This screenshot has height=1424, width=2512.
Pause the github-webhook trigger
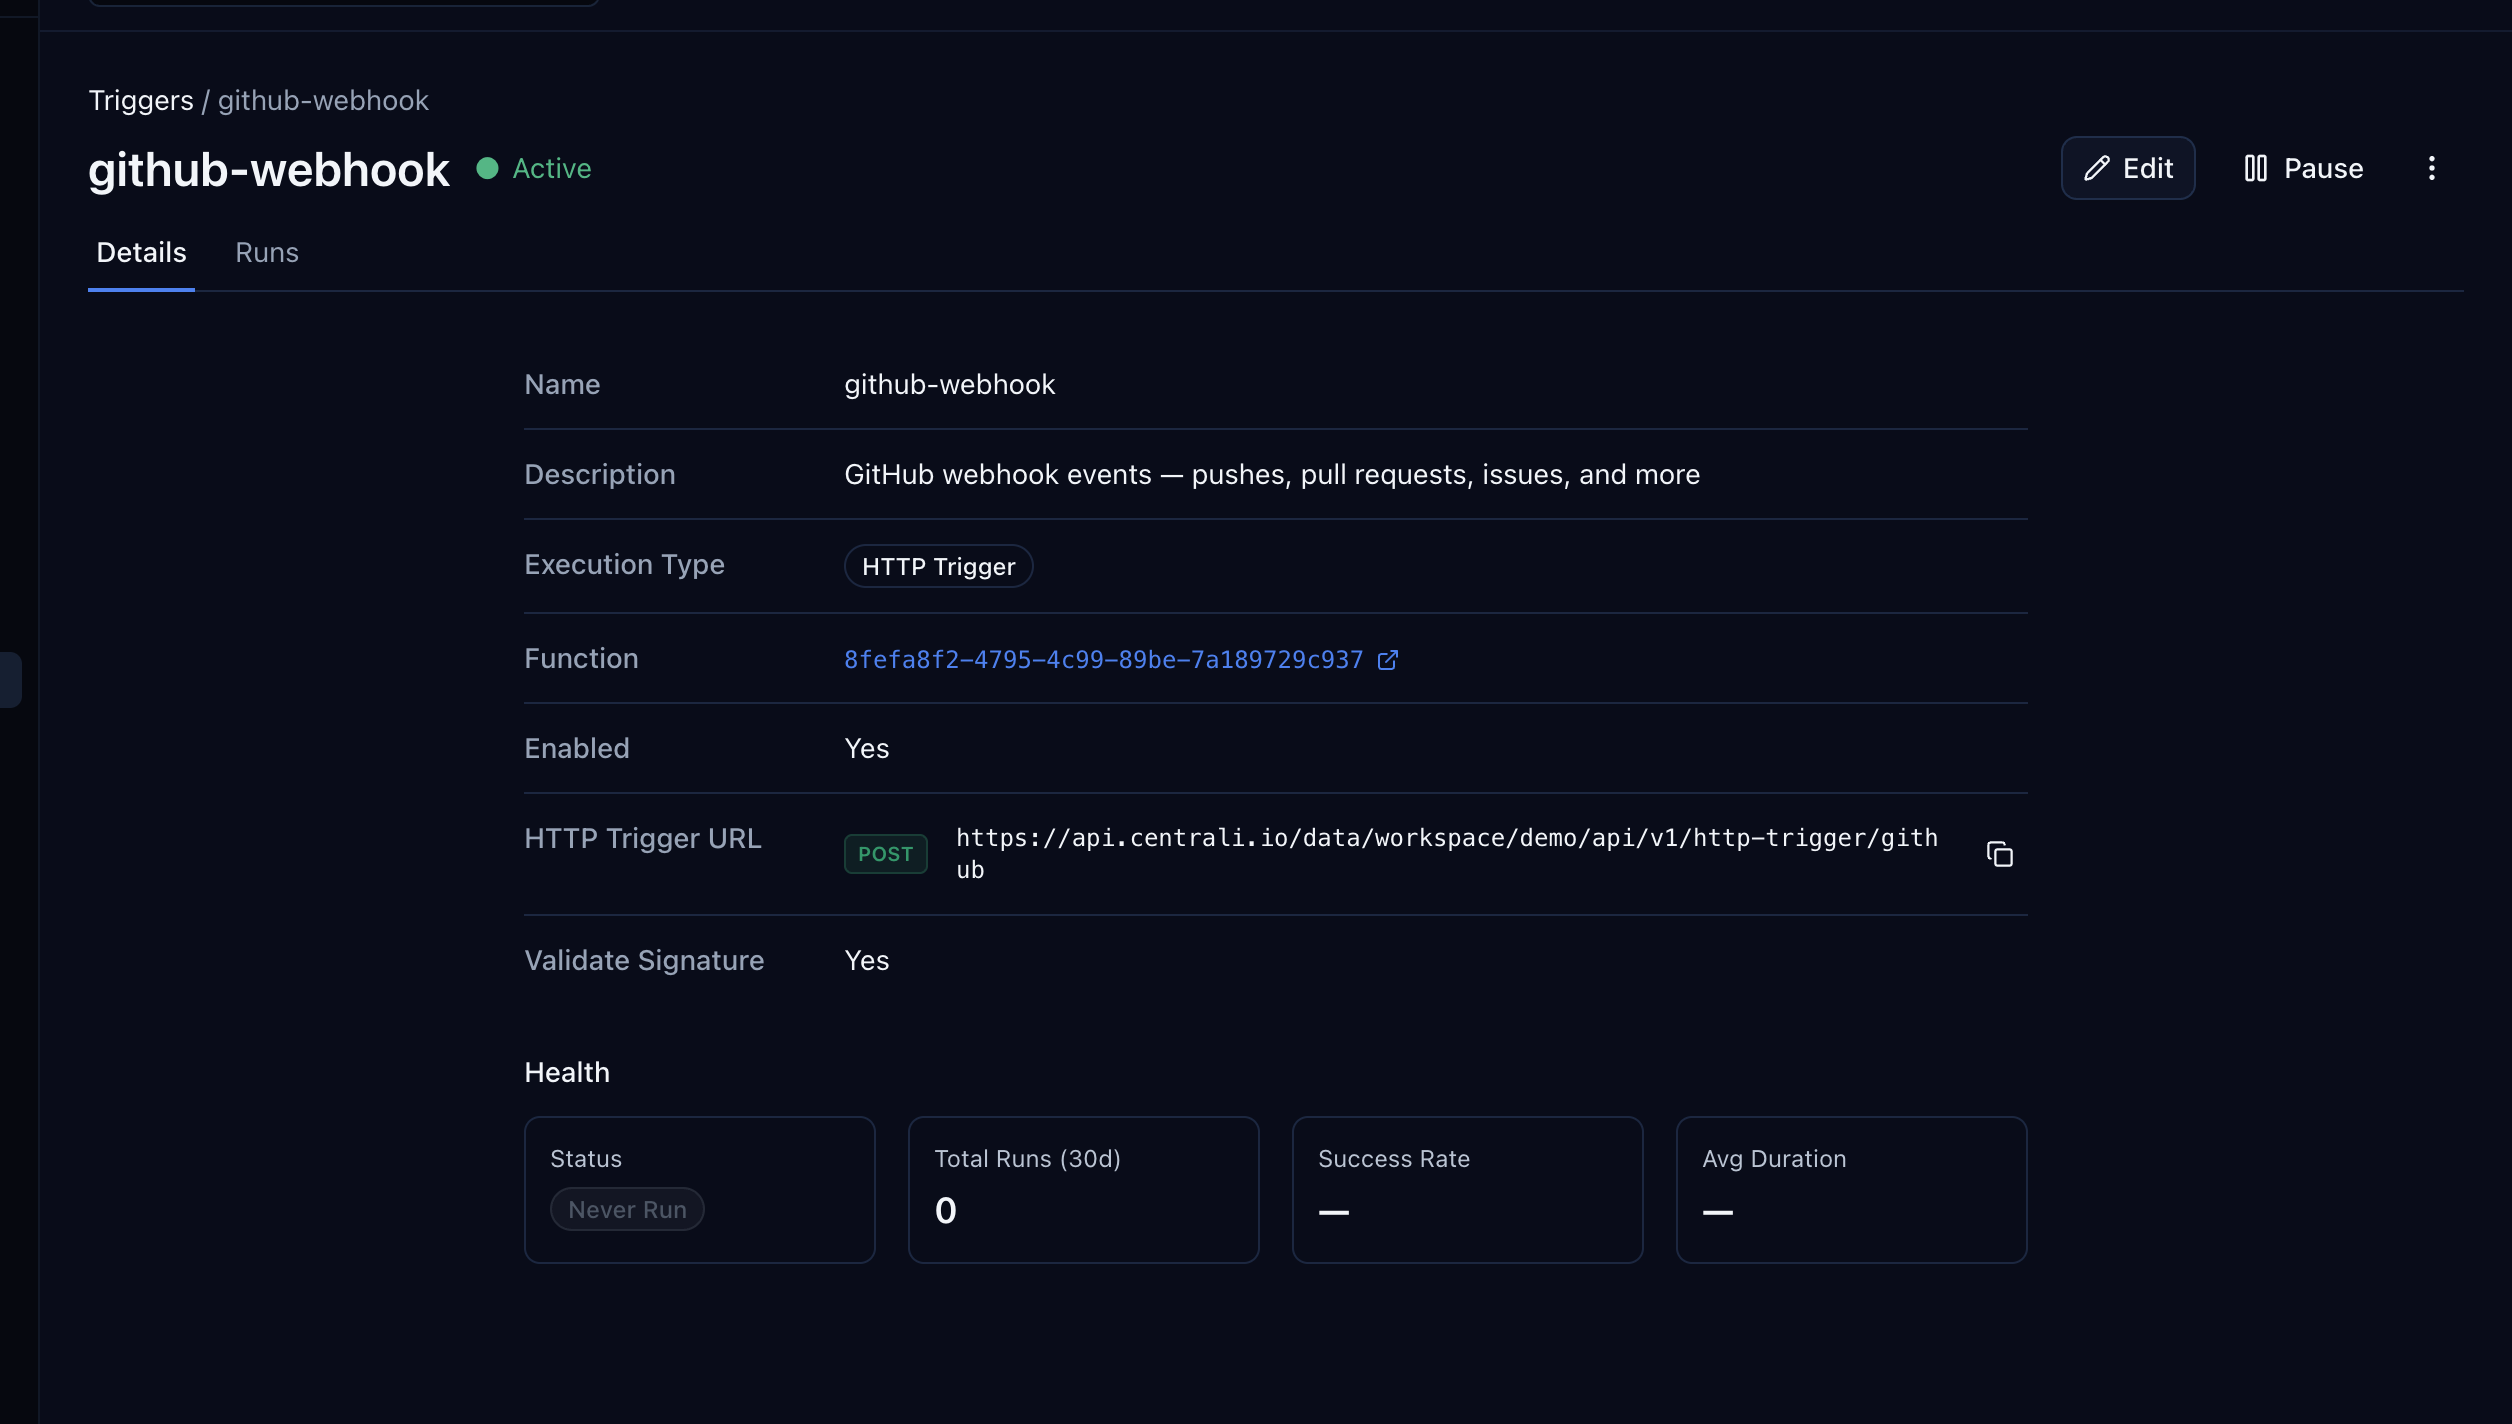coord(2300,168)
